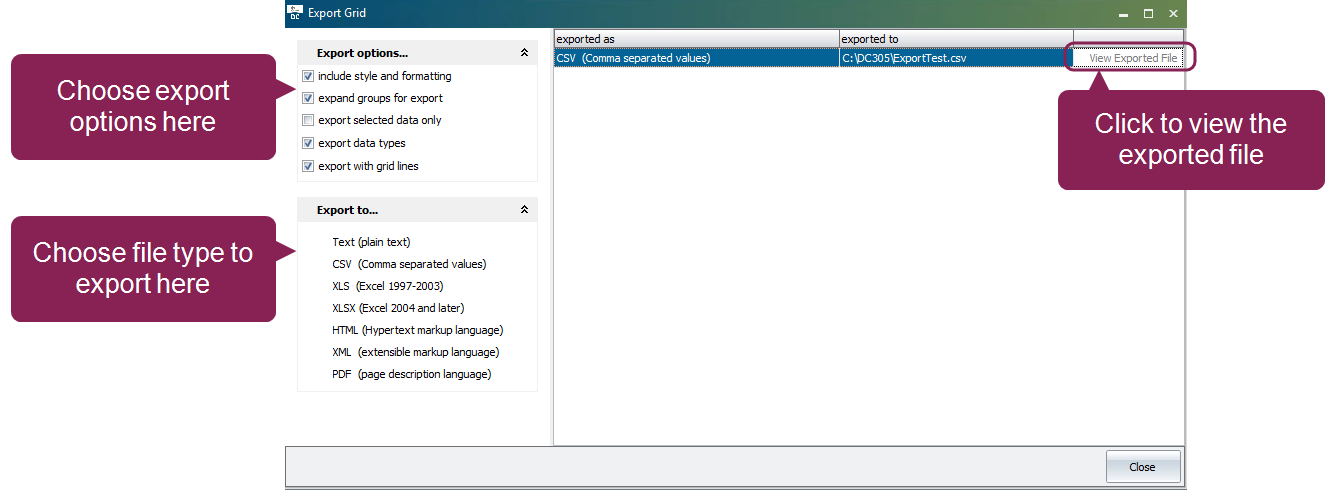Screen dimensions: 1337x490
Task: Collapse the Export to panel chevron
Action: tap(524, 210)
